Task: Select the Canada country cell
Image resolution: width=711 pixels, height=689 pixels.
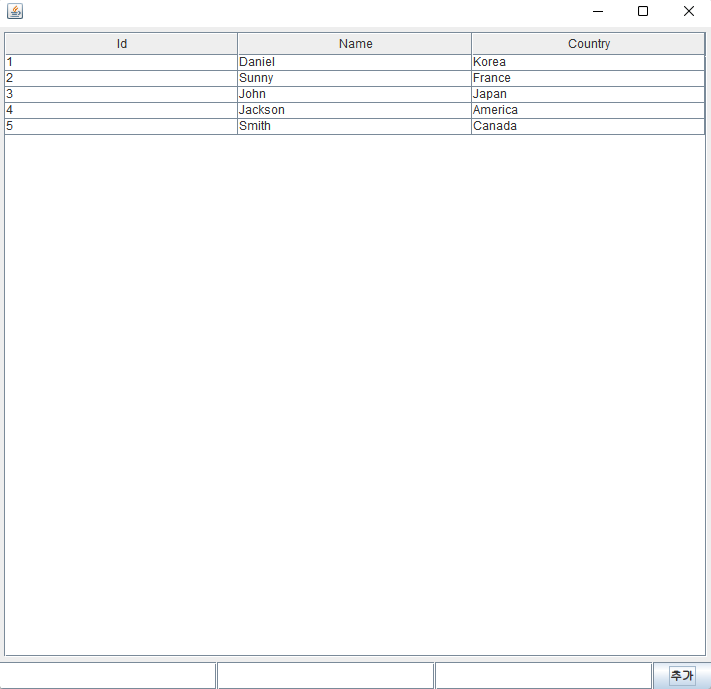Action: tap(588, 126)
